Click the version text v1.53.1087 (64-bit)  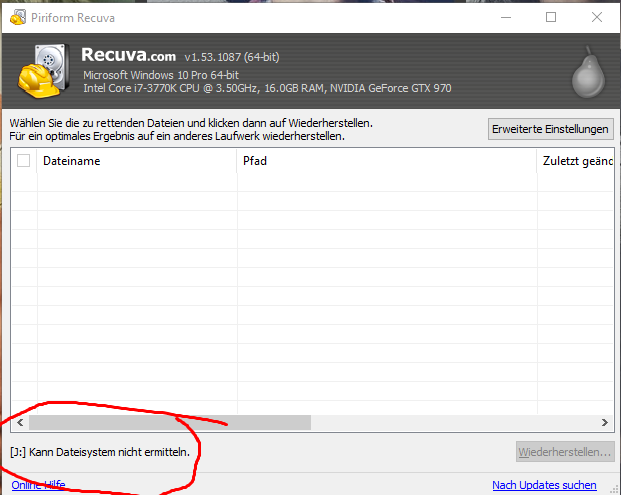(232, 57)
